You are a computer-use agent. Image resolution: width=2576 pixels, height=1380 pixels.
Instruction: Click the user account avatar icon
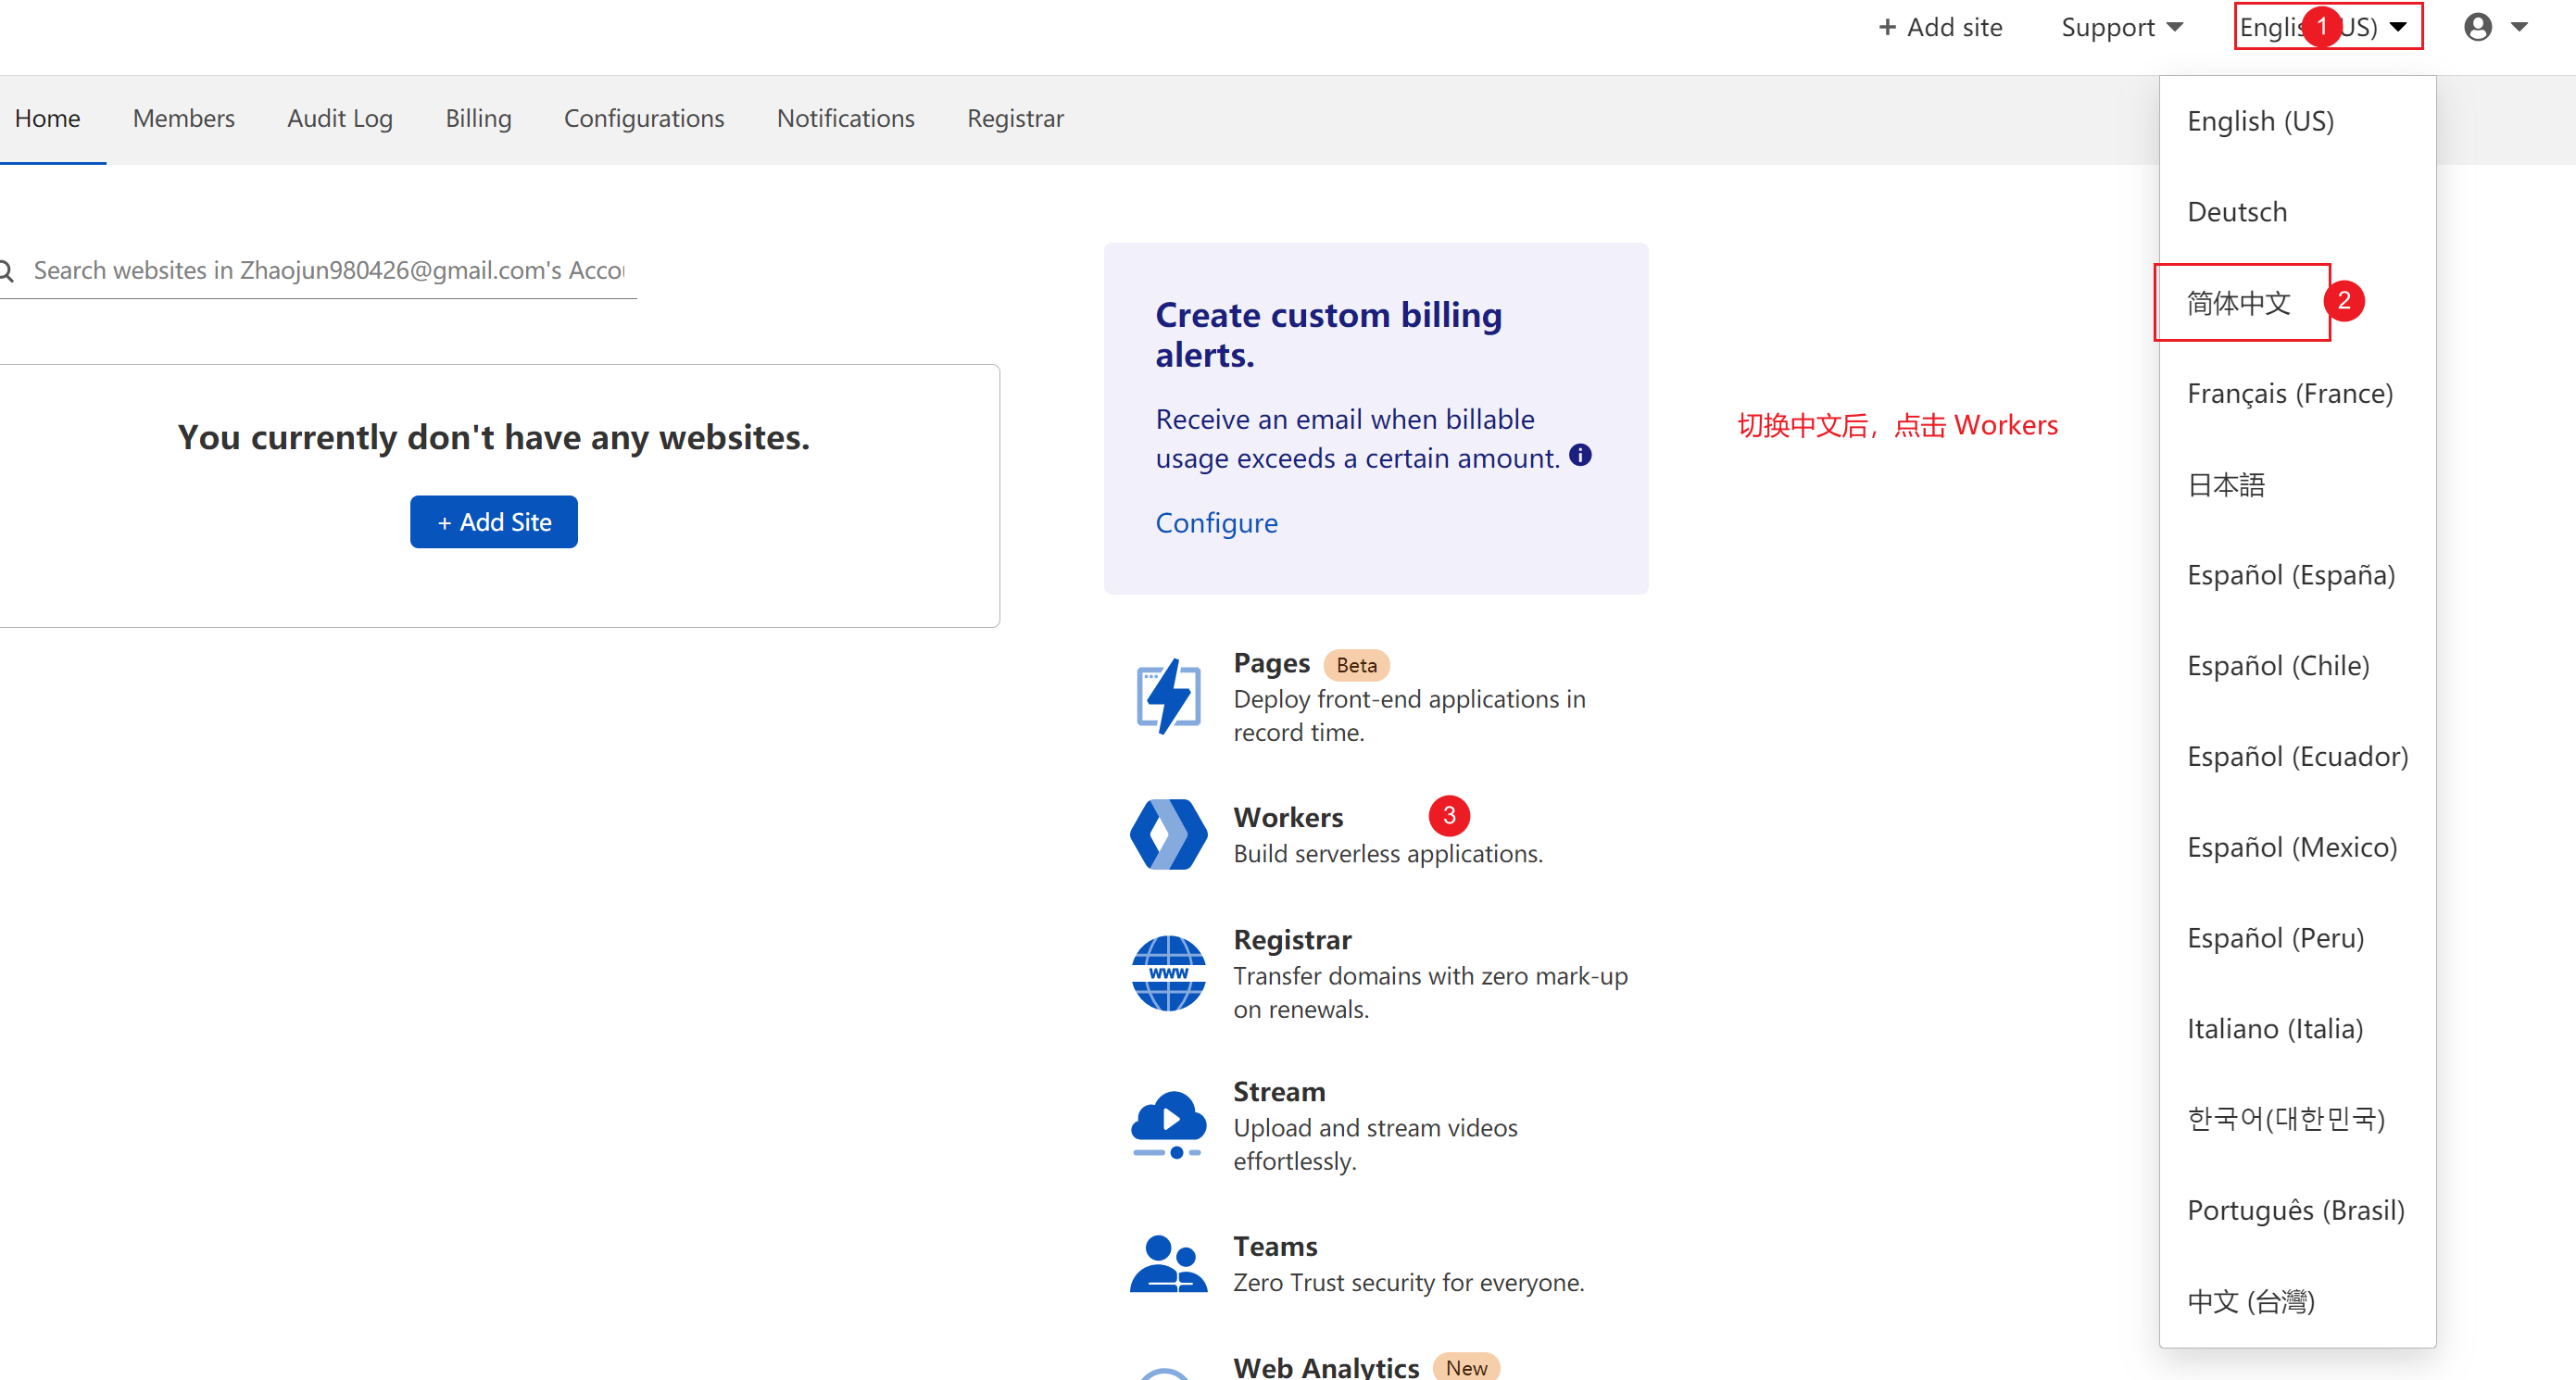click(x=2477, y=27)
